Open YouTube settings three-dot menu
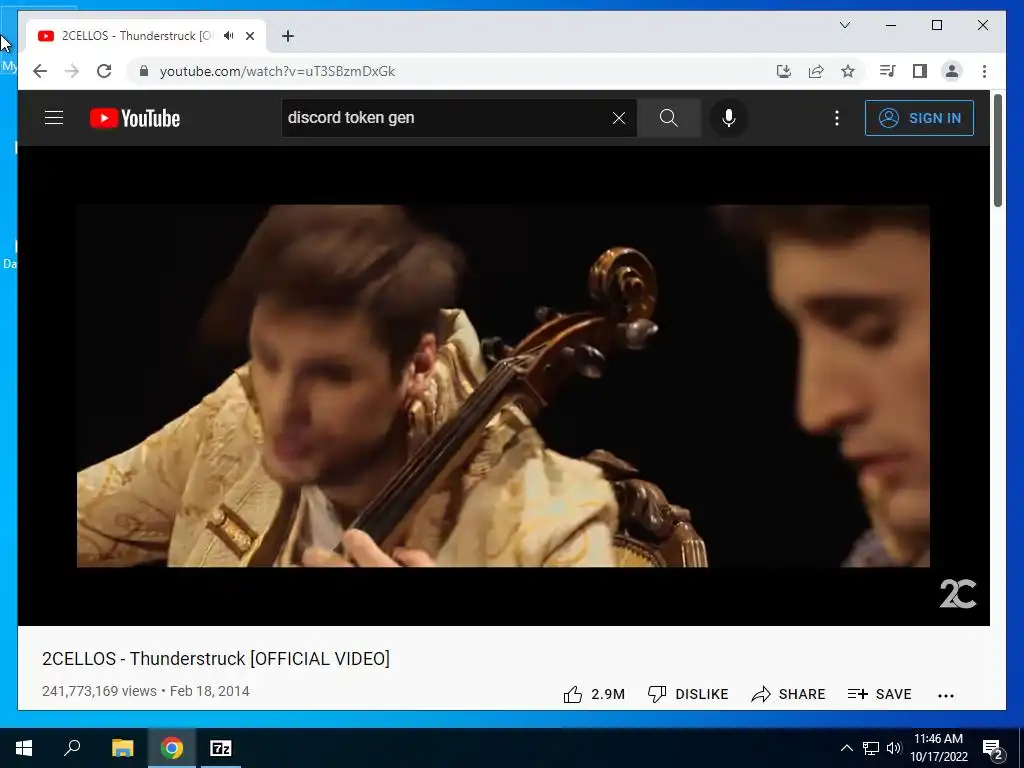The height and width of the screenshot is (768, 1024). coord(837,118)
